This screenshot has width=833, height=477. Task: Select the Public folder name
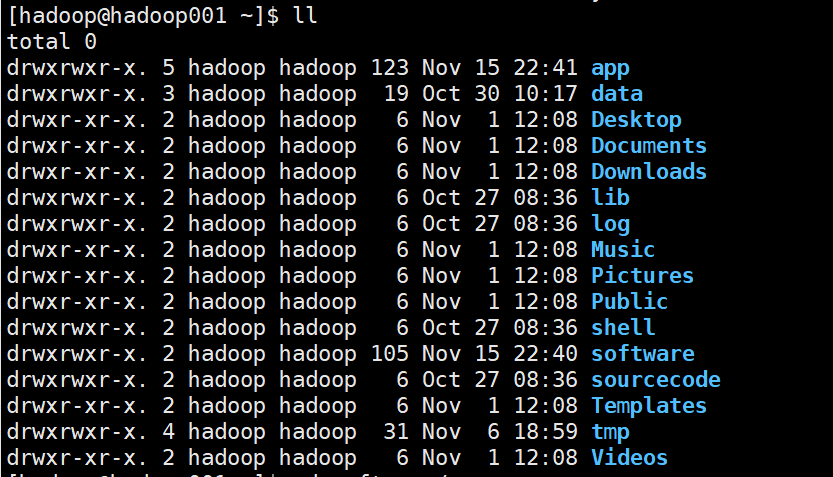coord(630,302)
